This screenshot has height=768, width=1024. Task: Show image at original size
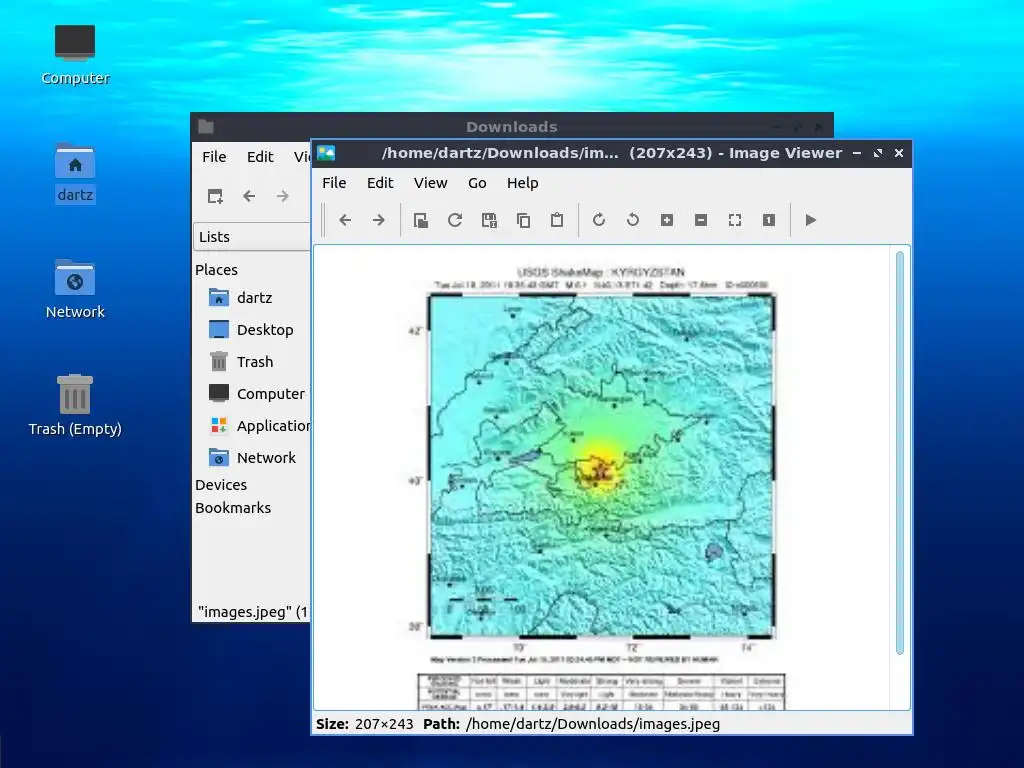pyautogui.click(x=769, y=220)
